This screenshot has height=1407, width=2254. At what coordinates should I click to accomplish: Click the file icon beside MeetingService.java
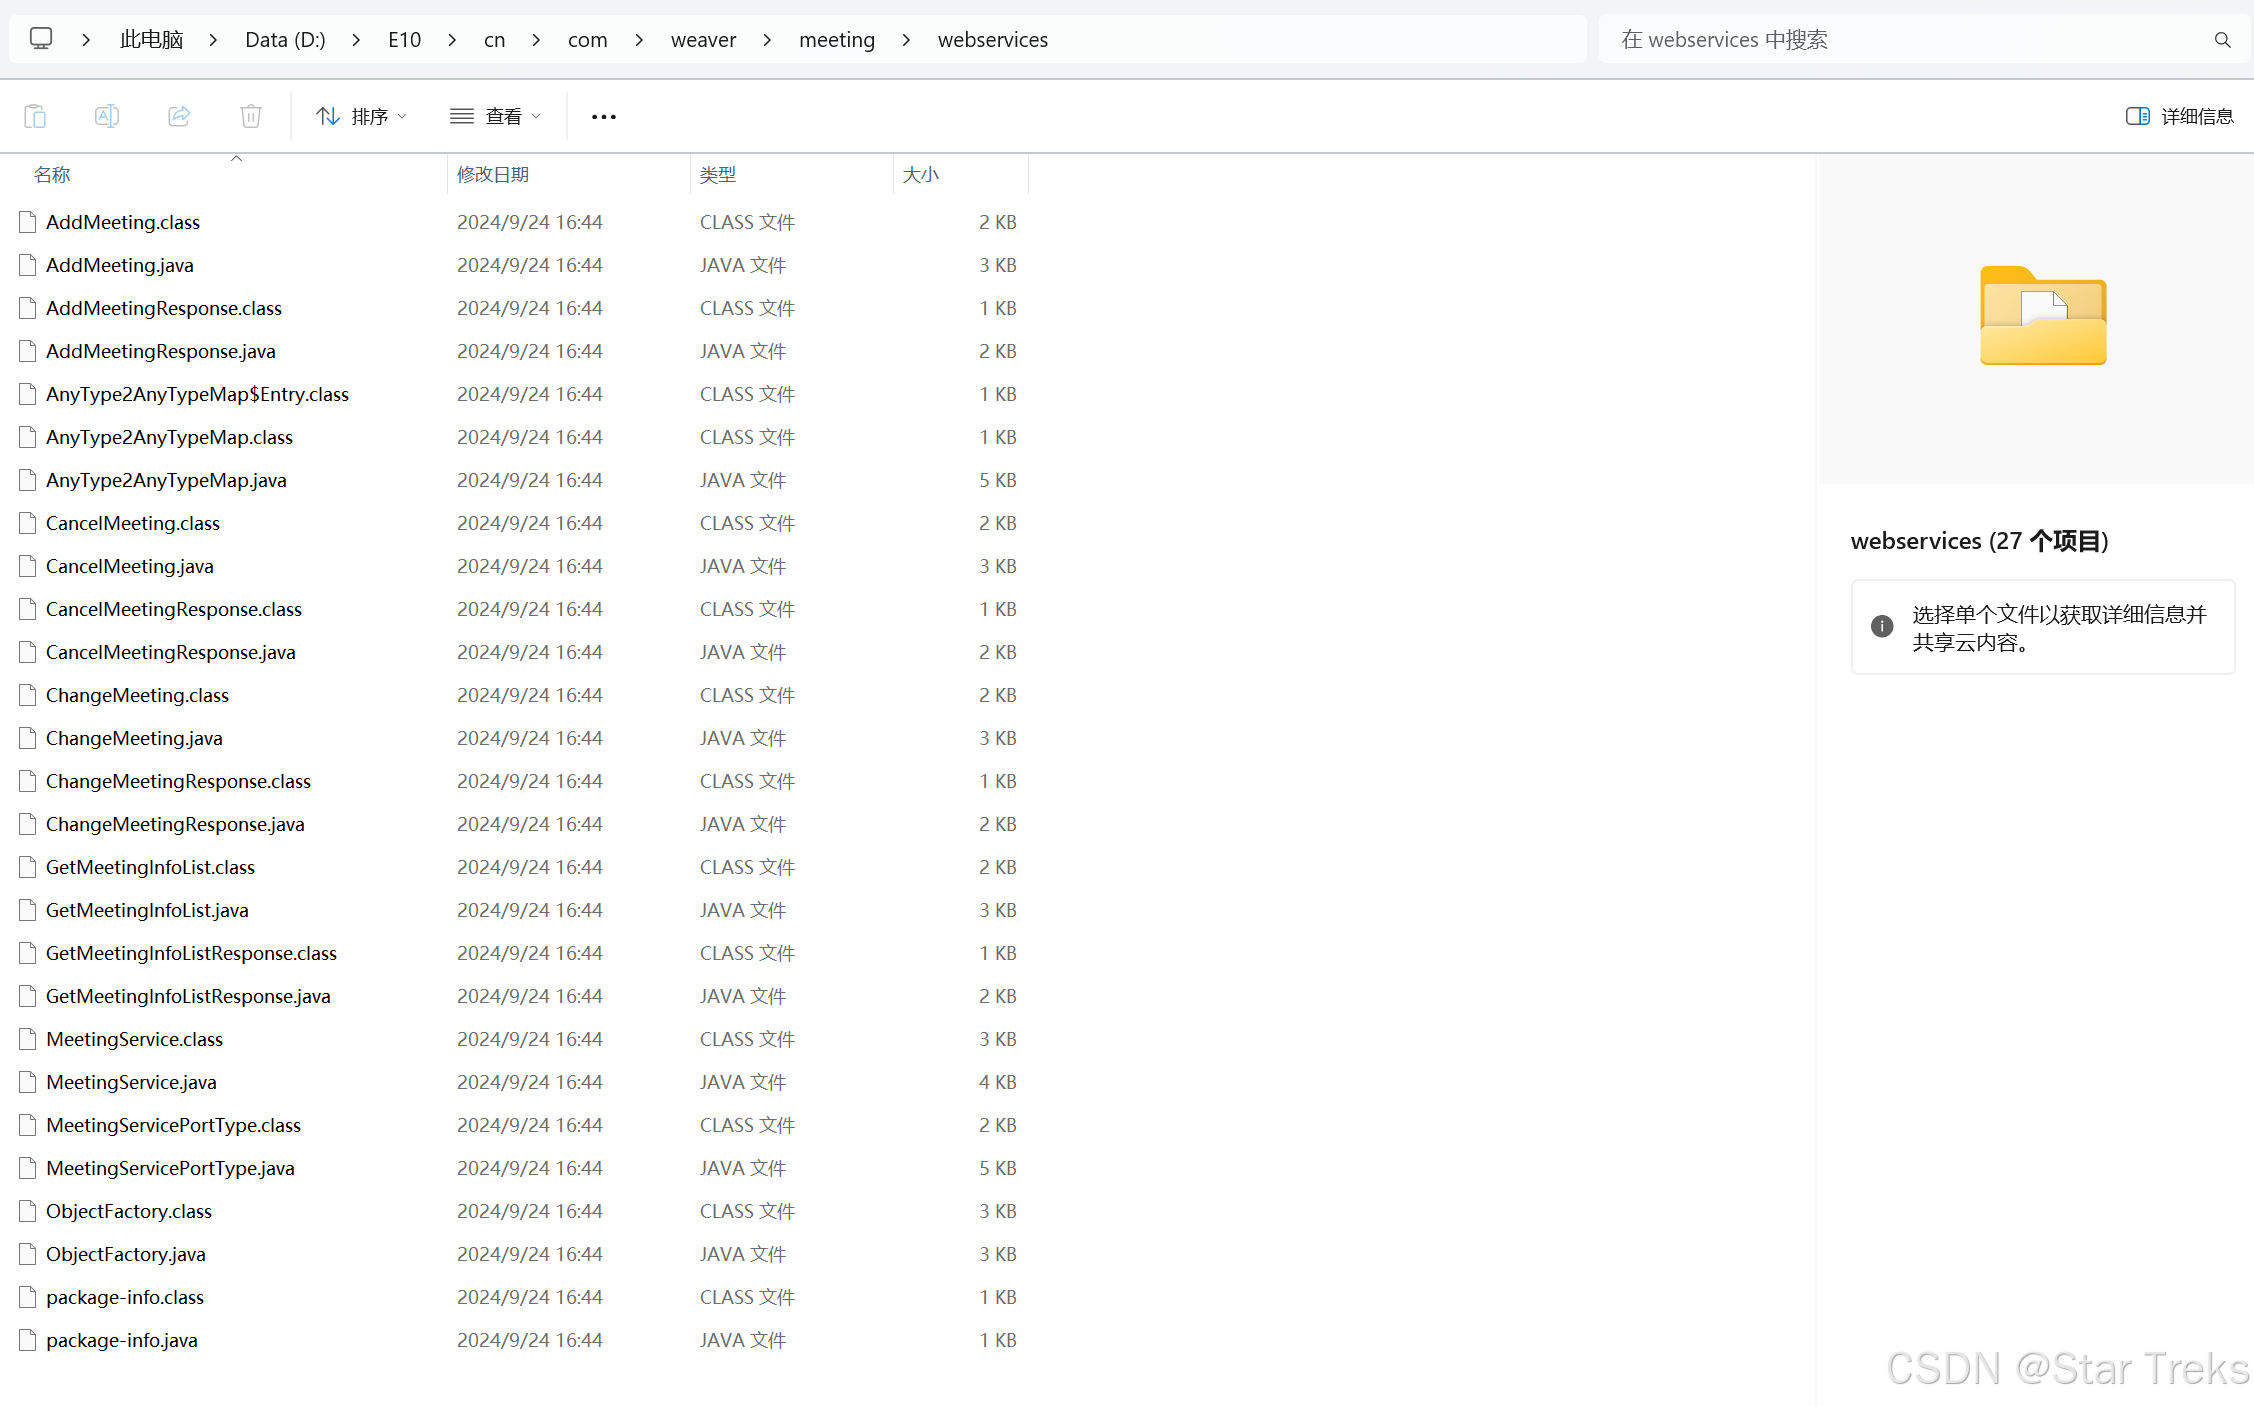(28, 1082)
